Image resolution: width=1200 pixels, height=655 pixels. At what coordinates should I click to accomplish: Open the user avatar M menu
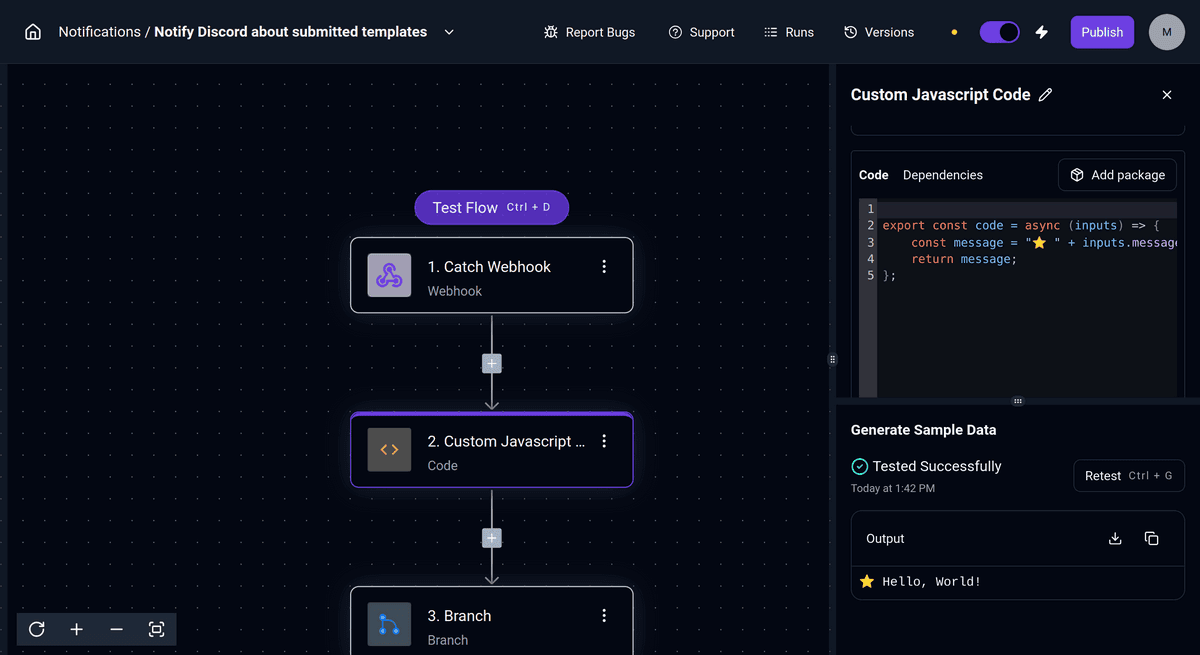point(1167,32)
